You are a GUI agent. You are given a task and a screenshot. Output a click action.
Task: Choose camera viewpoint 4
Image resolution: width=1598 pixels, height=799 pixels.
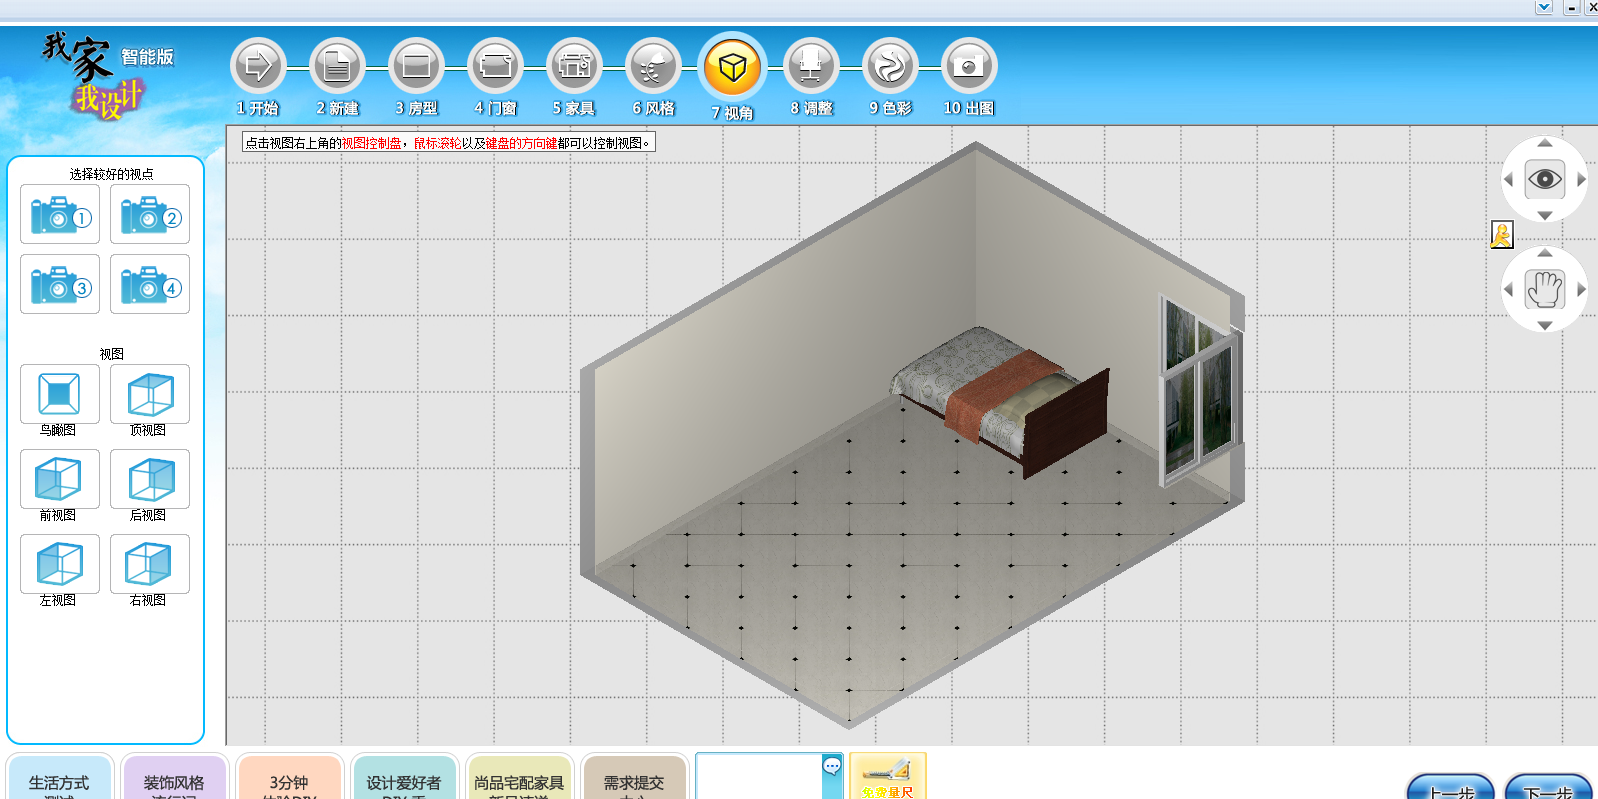point(150,285)
